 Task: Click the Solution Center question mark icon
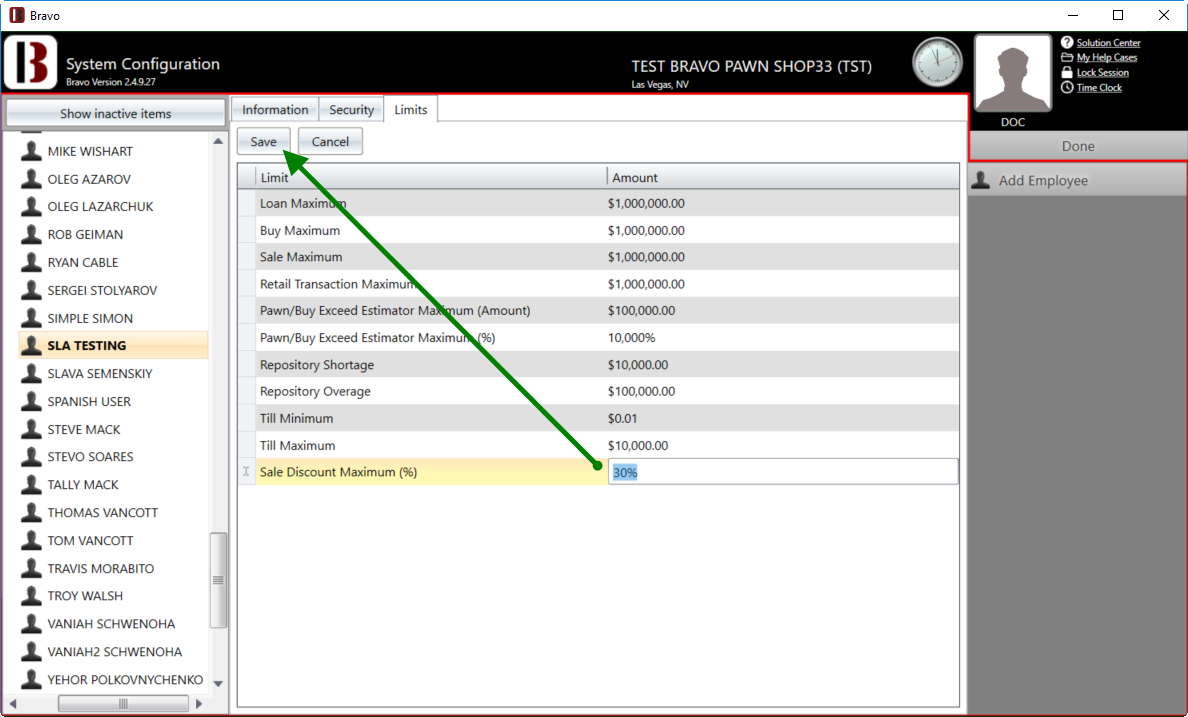pyautogui.click(x=1067, y=42)
